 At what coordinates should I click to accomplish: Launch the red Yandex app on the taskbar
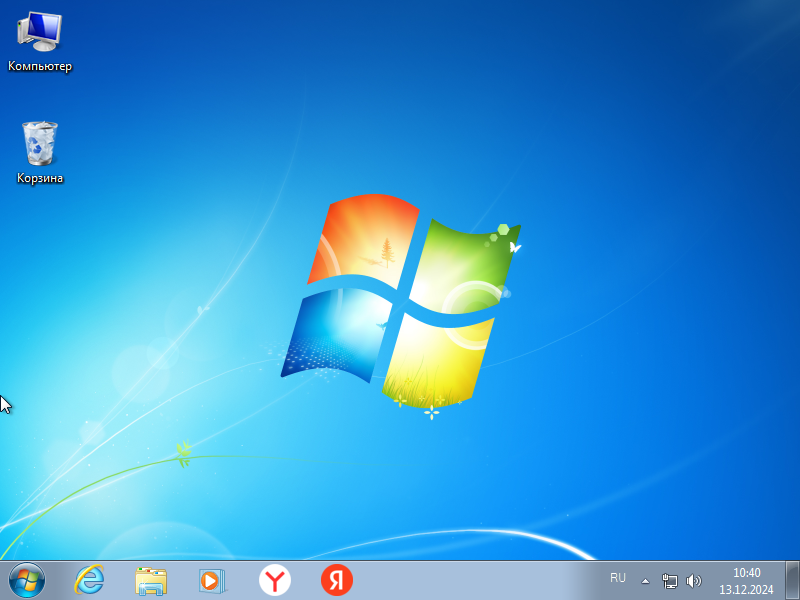(x=336, y=580)
